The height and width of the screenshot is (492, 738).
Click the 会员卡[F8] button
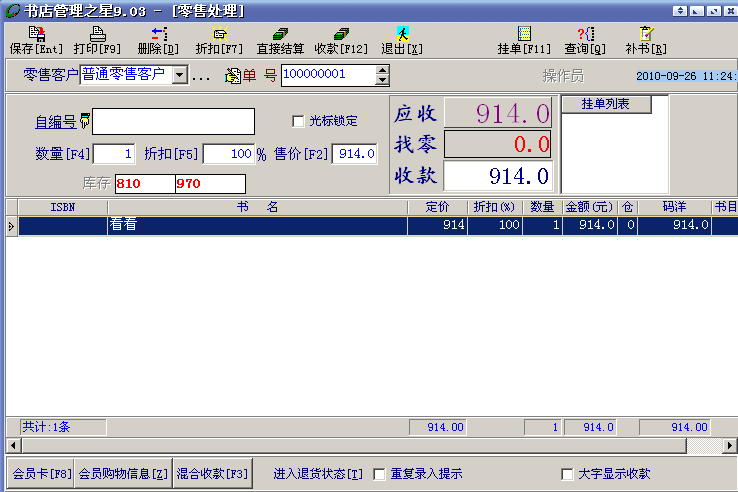[41, 473]
